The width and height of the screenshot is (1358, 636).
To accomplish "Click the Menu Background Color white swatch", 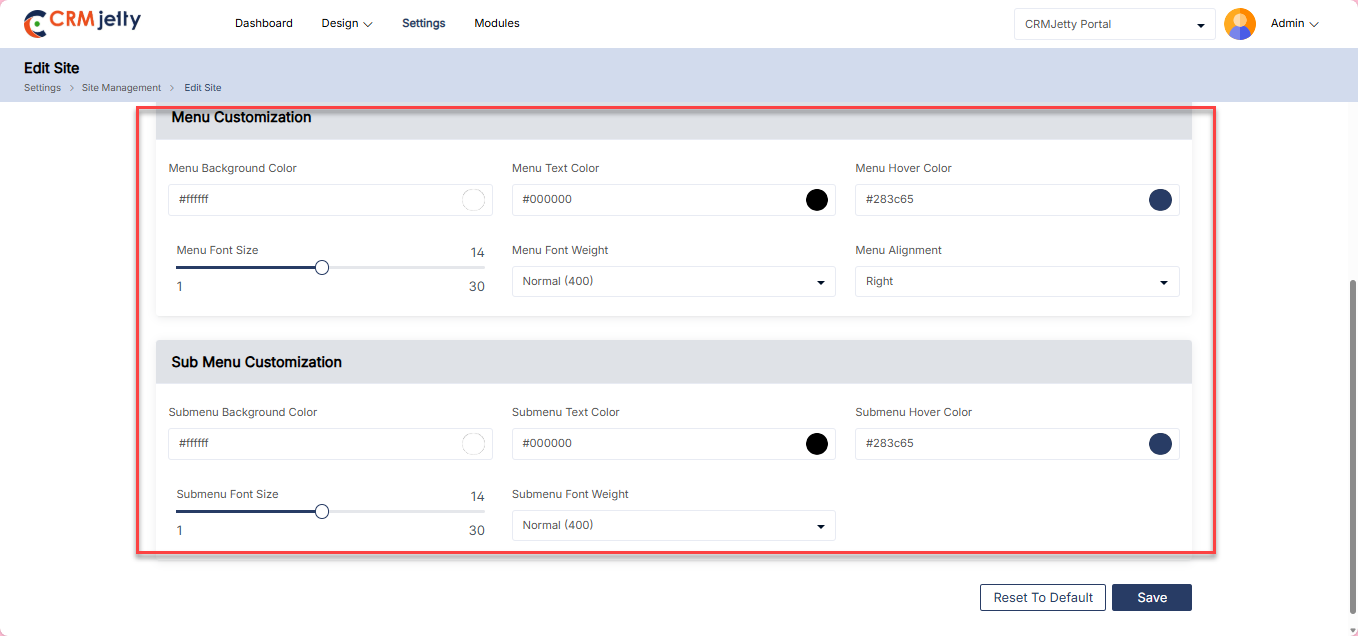I will (473, 200).
